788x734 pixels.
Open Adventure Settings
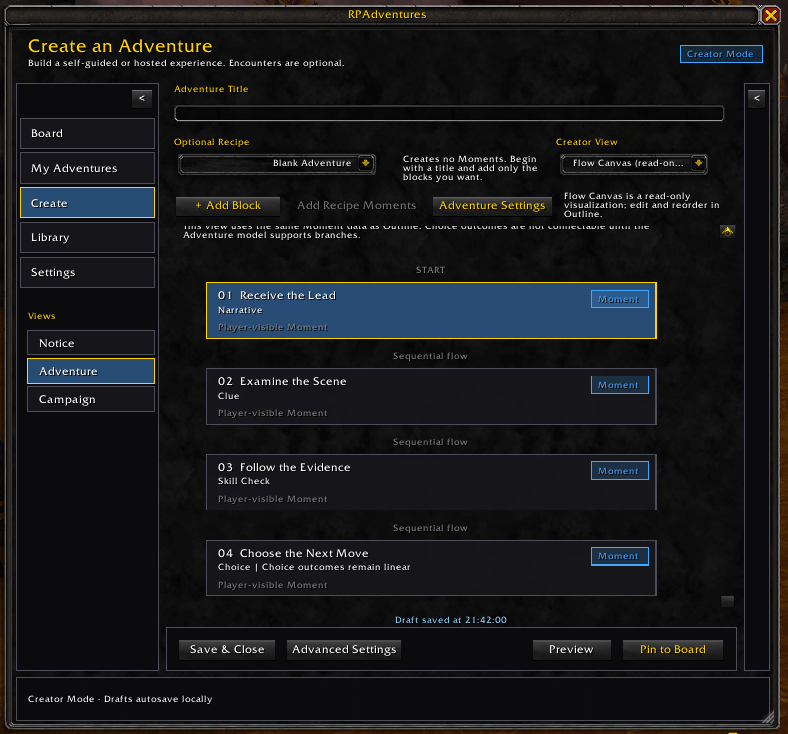click(492, 205)
